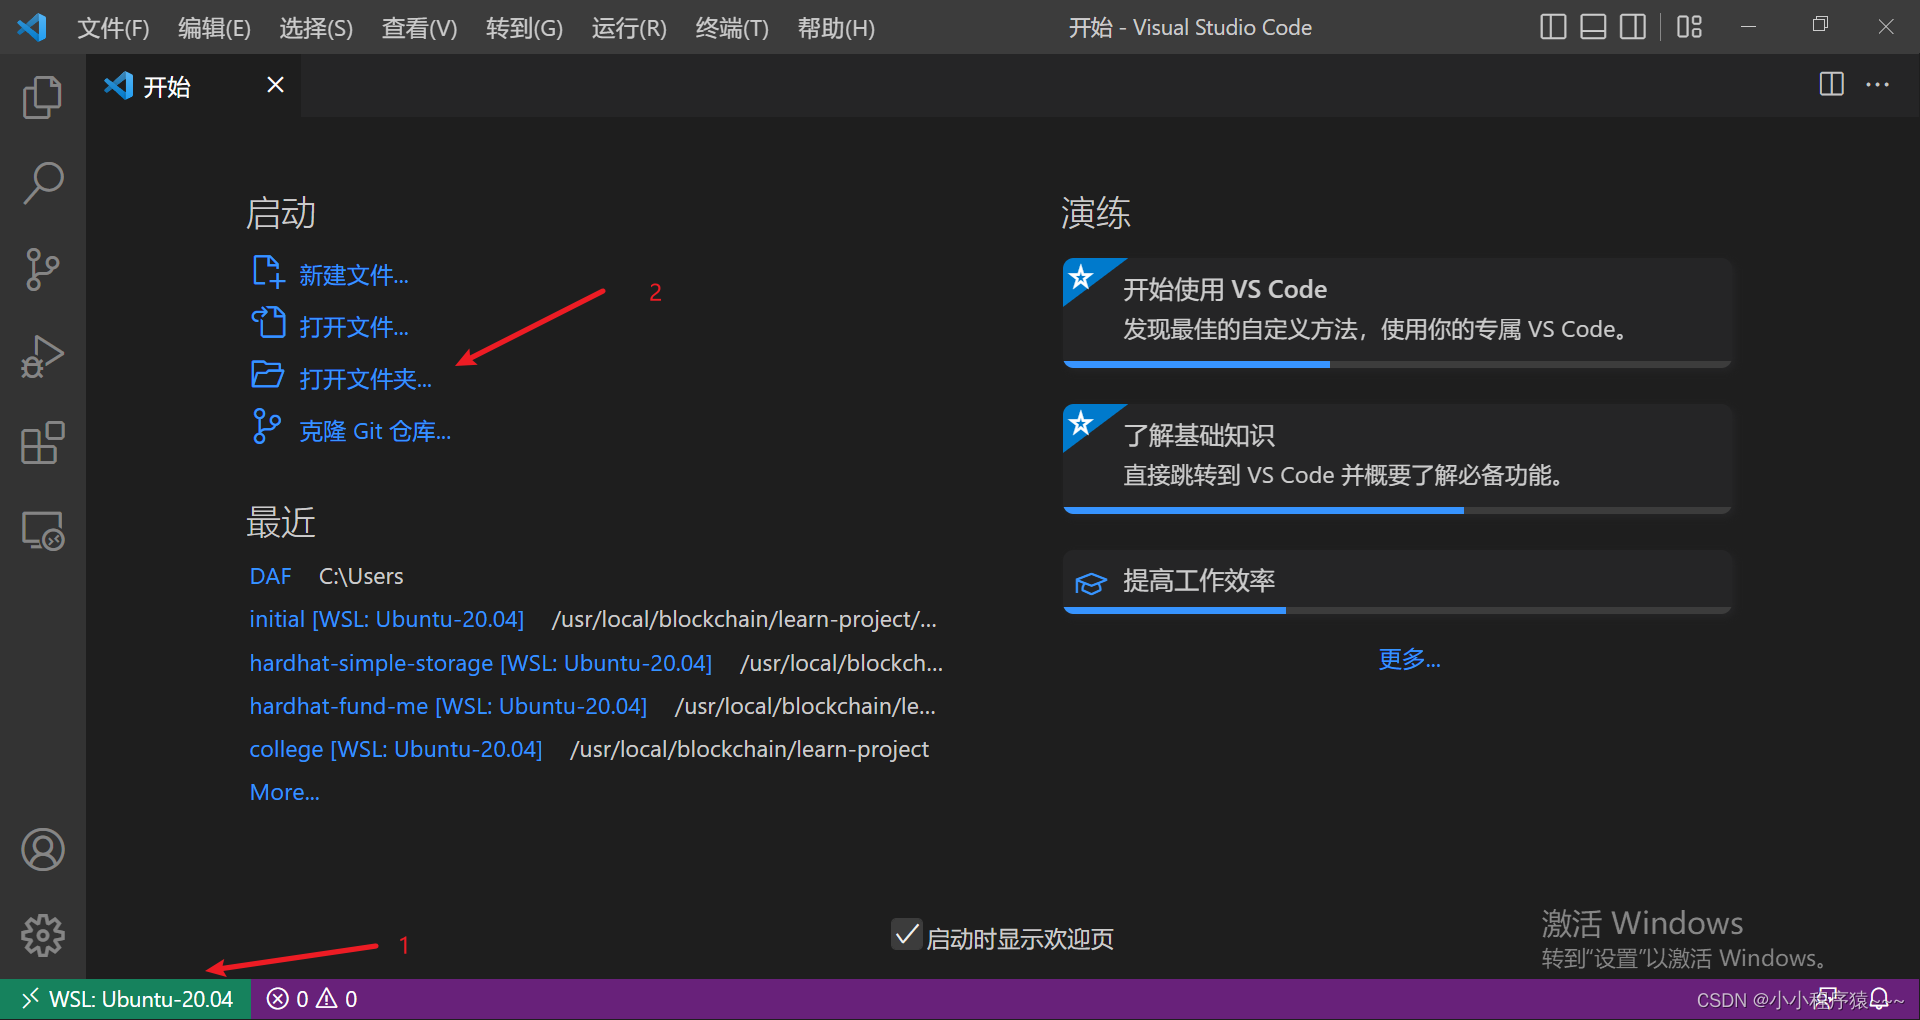Click the WSL: Ubuntu-20.04 remote indicator
Viewport: 1920px width, 1020px height.
(125, 999)
